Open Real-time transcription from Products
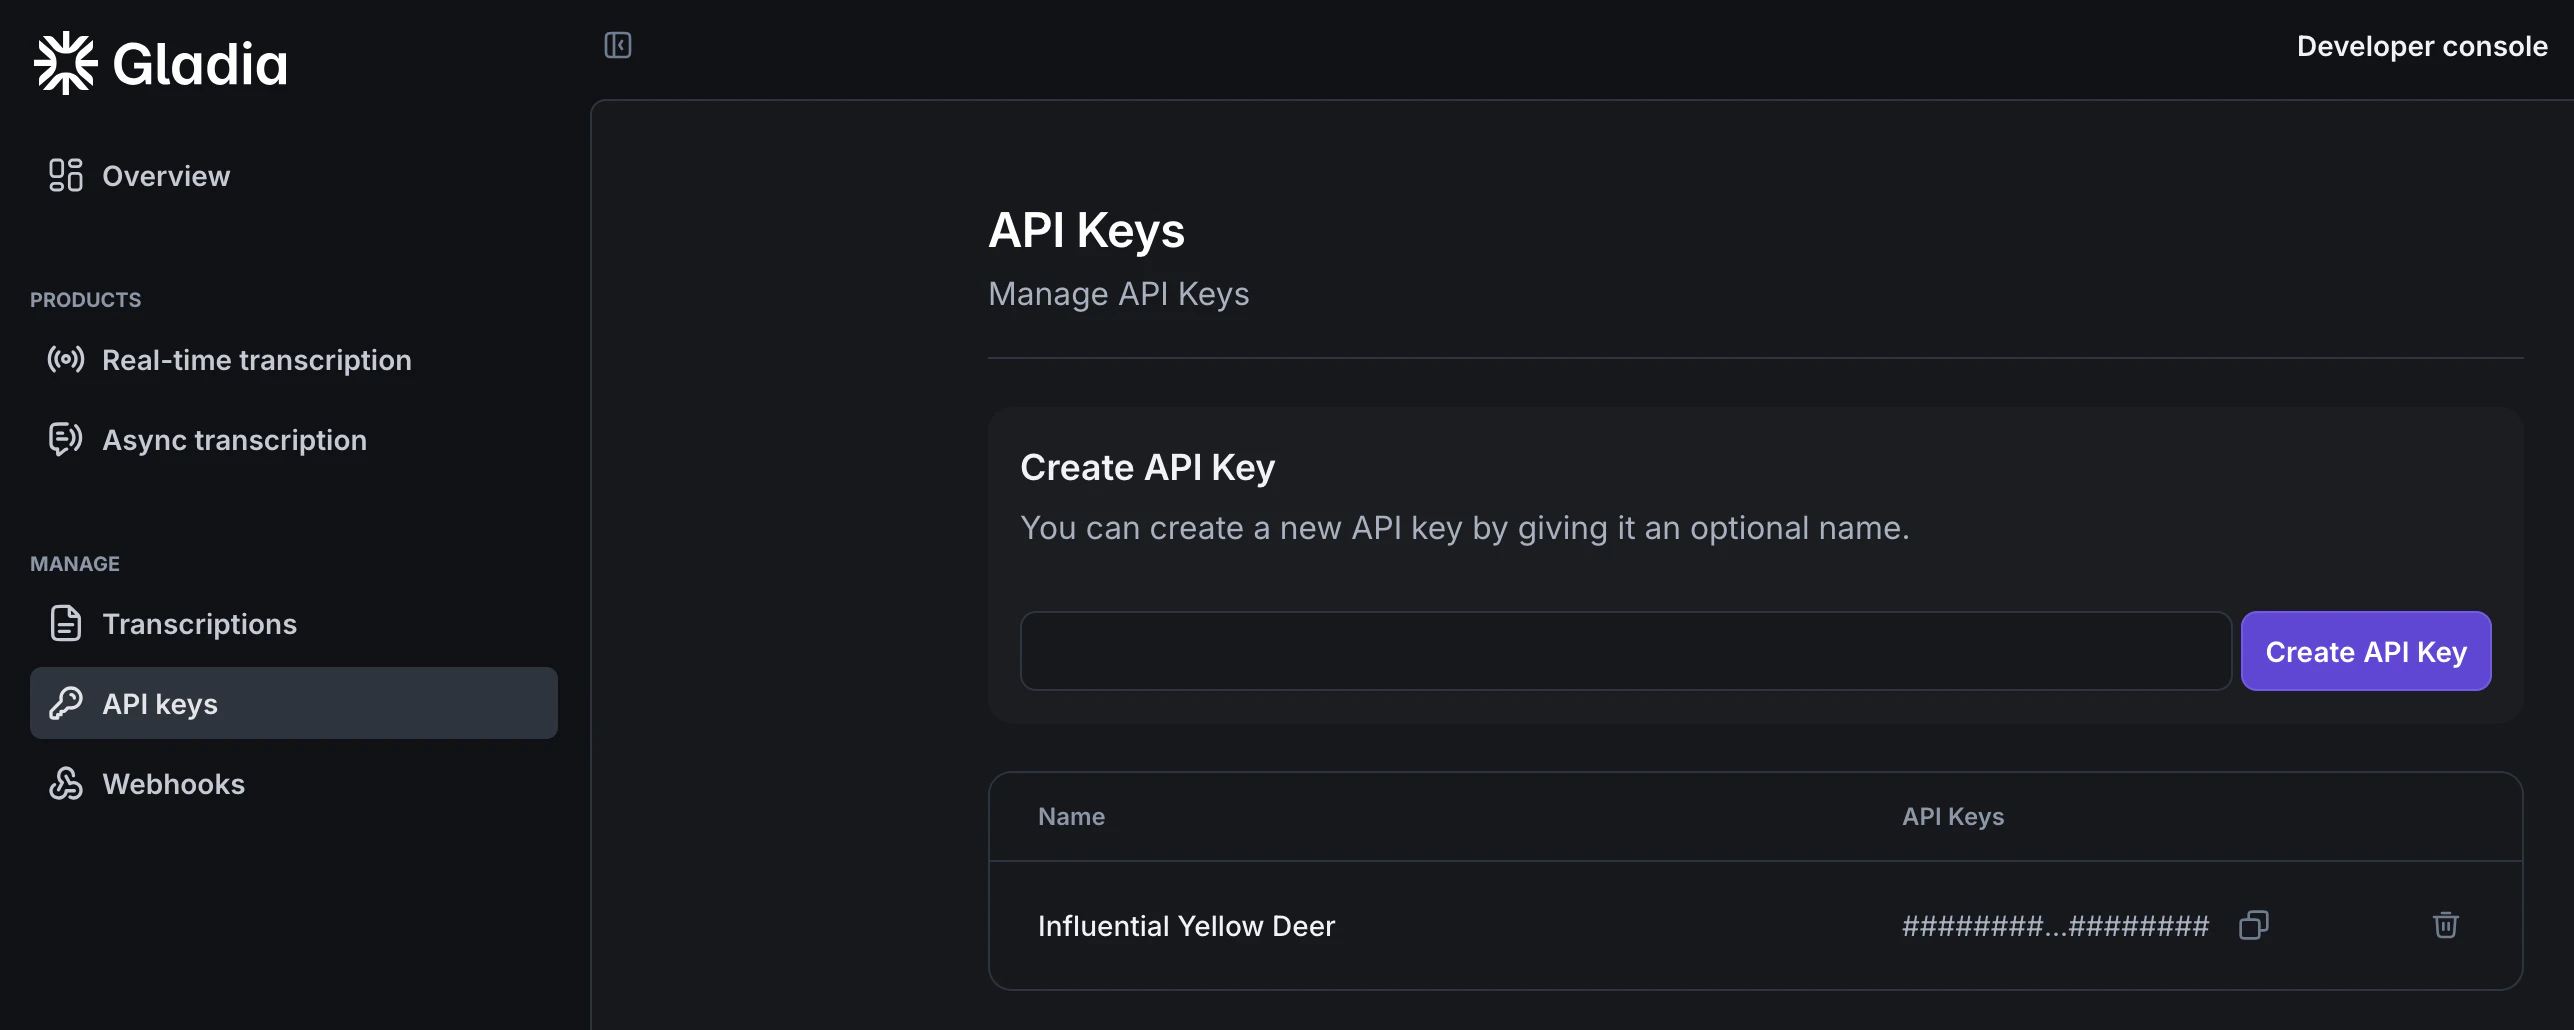The width and height of the screenshot is (2574, 1030). pyautogui.click(x=256, y=360)
